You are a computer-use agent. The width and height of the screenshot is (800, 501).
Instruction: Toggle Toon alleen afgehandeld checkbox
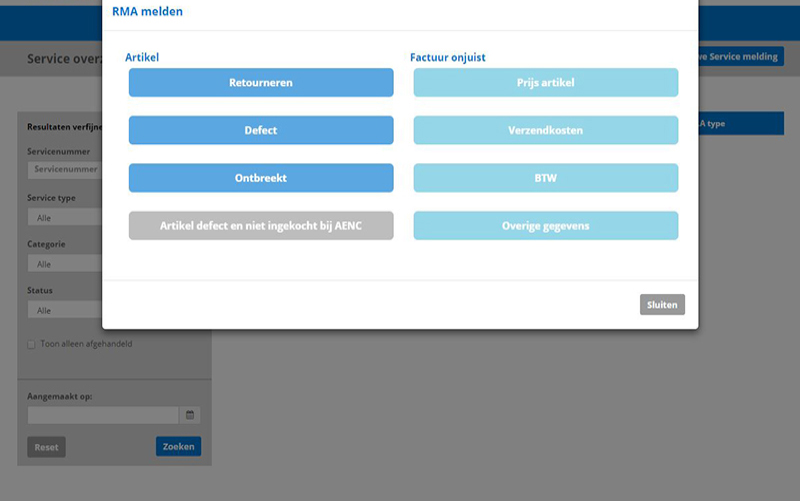pyautogui.click(x=32, y=344)
